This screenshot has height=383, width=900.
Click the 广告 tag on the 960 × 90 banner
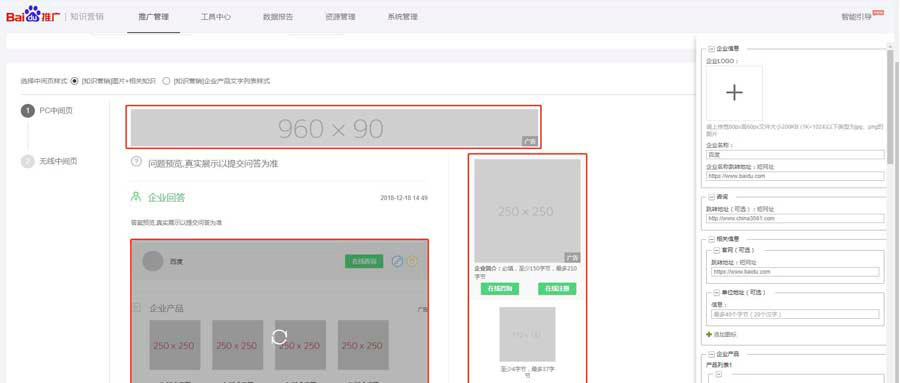tap(530, 141)
